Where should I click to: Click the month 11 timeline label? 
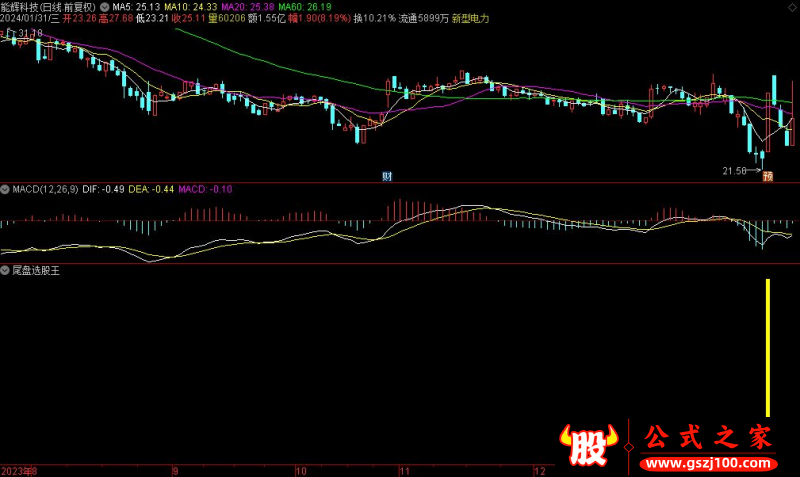coord(405,471)
